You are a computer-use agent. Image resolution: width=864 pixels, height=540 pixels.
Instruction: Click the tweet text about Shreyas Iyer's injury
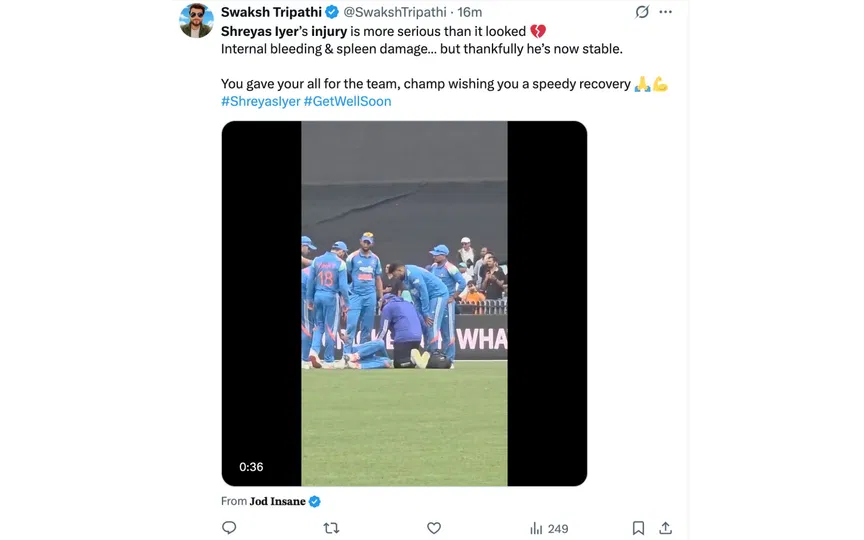coord(420,48)
